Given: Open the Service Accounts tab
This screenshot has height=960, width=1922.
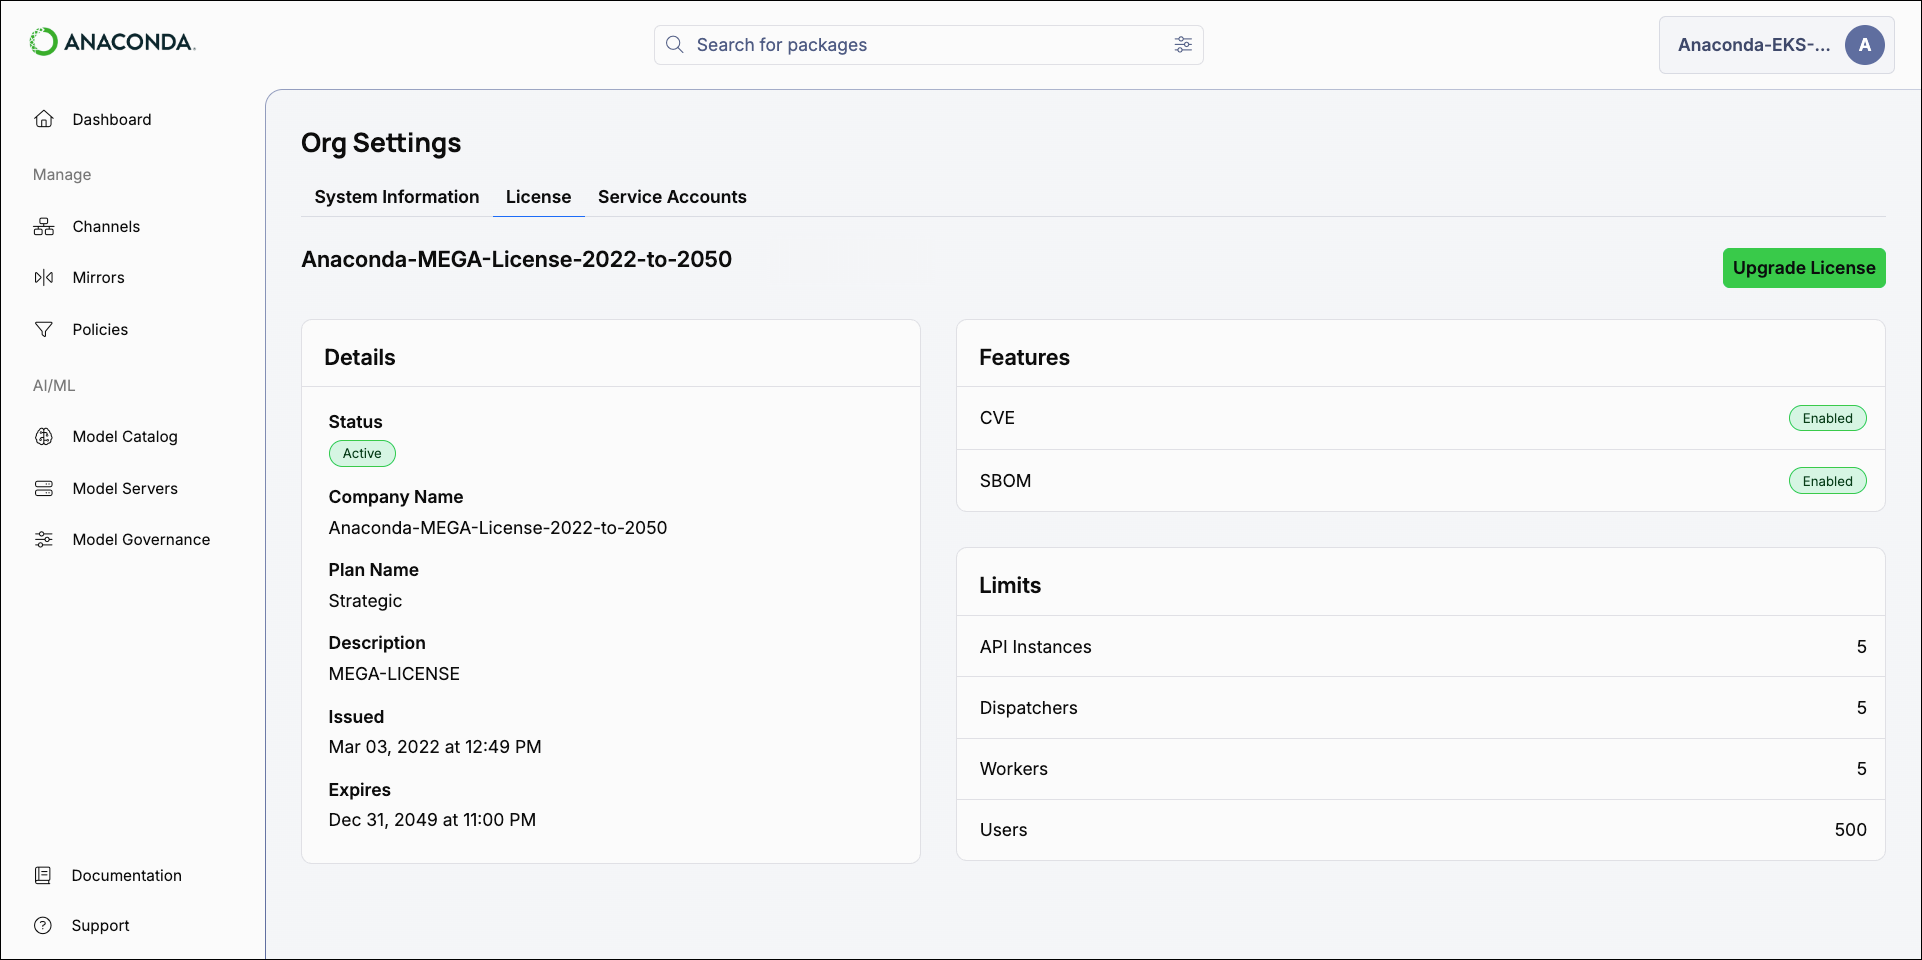Looking at the screenshot, I should tap(671, 197).
